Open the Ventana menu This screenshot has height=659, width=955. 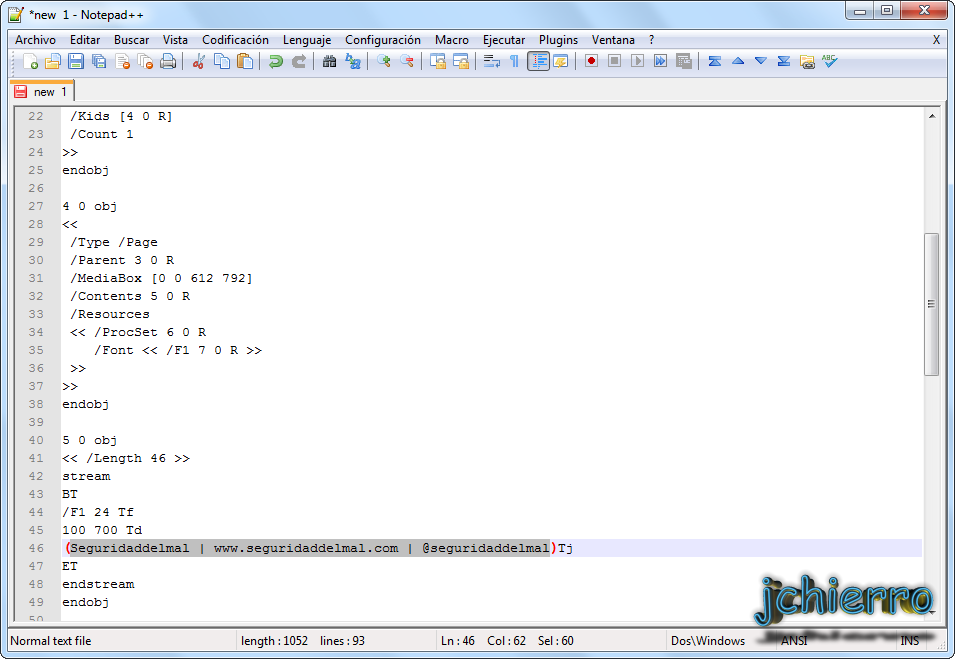pos(613,40)
